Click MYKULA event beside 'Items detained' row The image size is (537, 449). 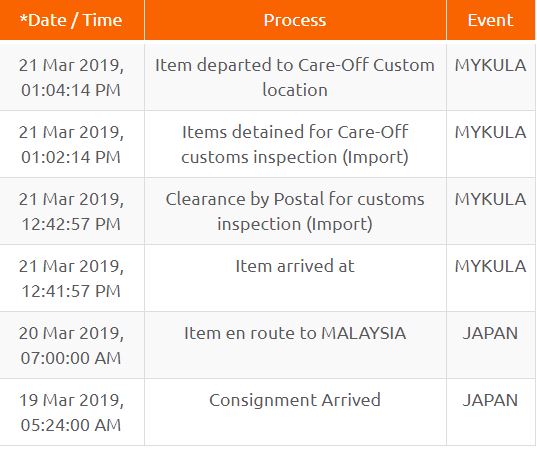(490, 133)
